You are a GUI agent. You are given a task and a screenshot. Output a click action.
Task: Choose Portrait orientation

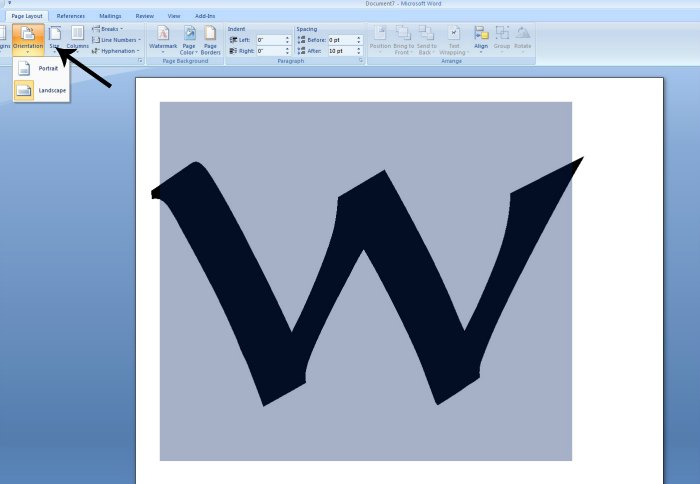click(x=41, y=68)
